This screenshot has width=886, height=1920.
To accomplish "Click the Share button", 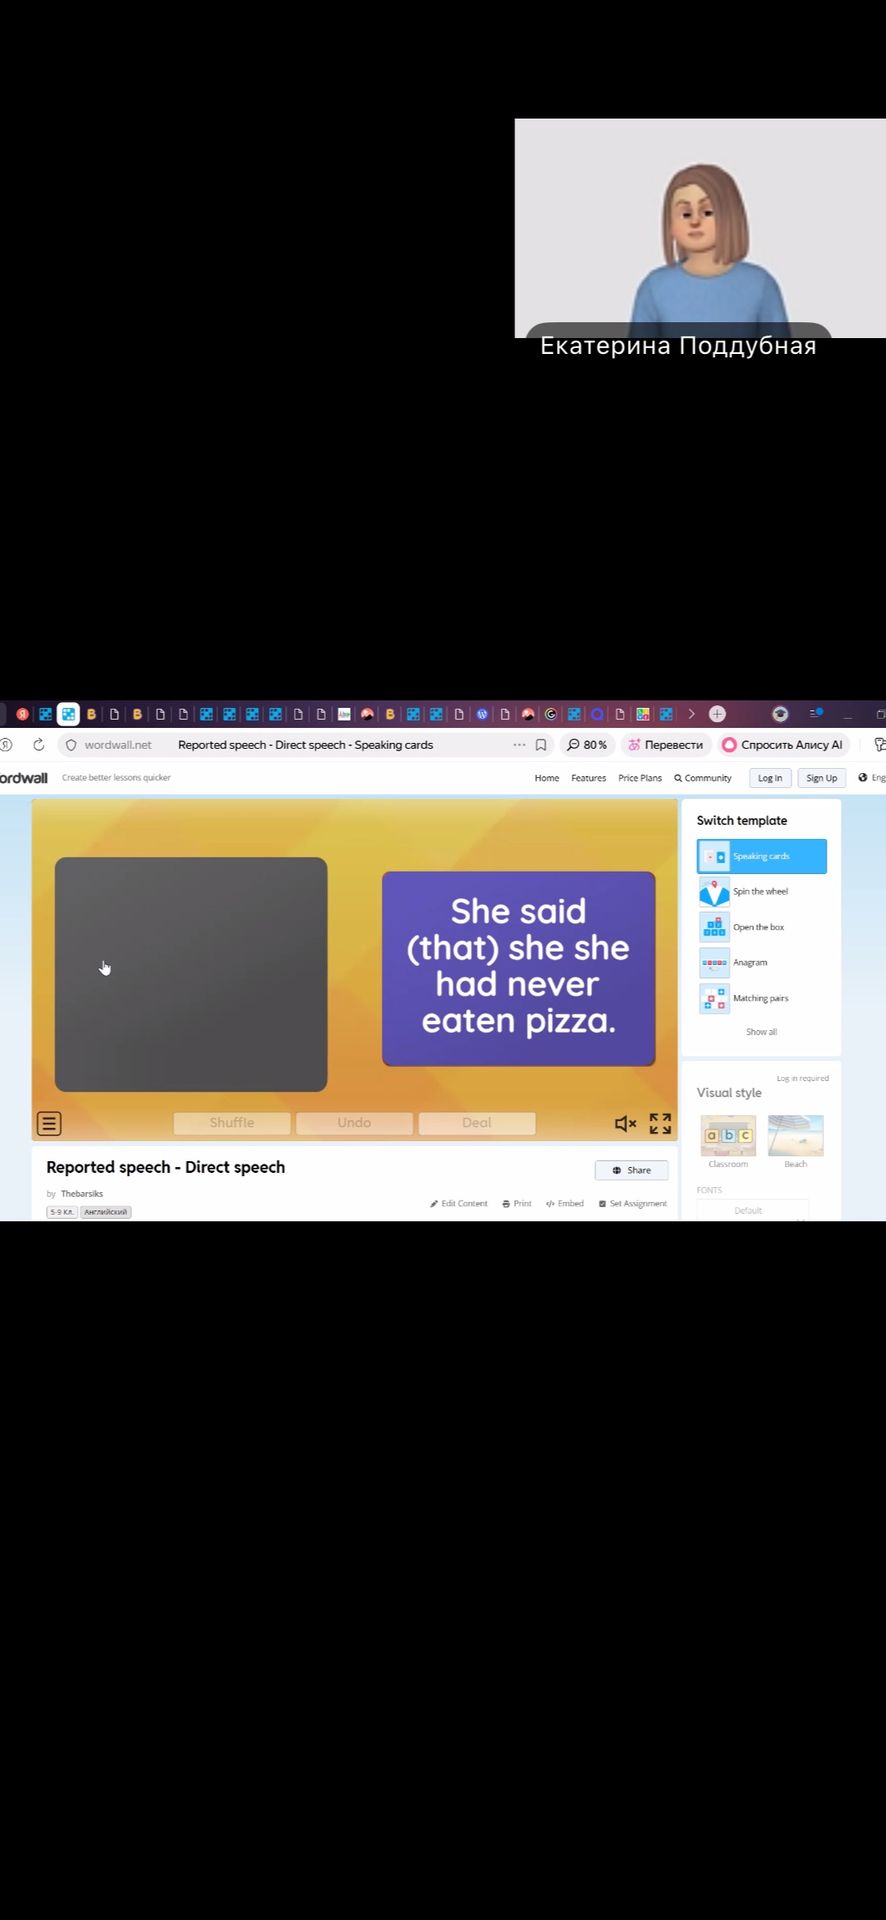I will coord(631,1170).
